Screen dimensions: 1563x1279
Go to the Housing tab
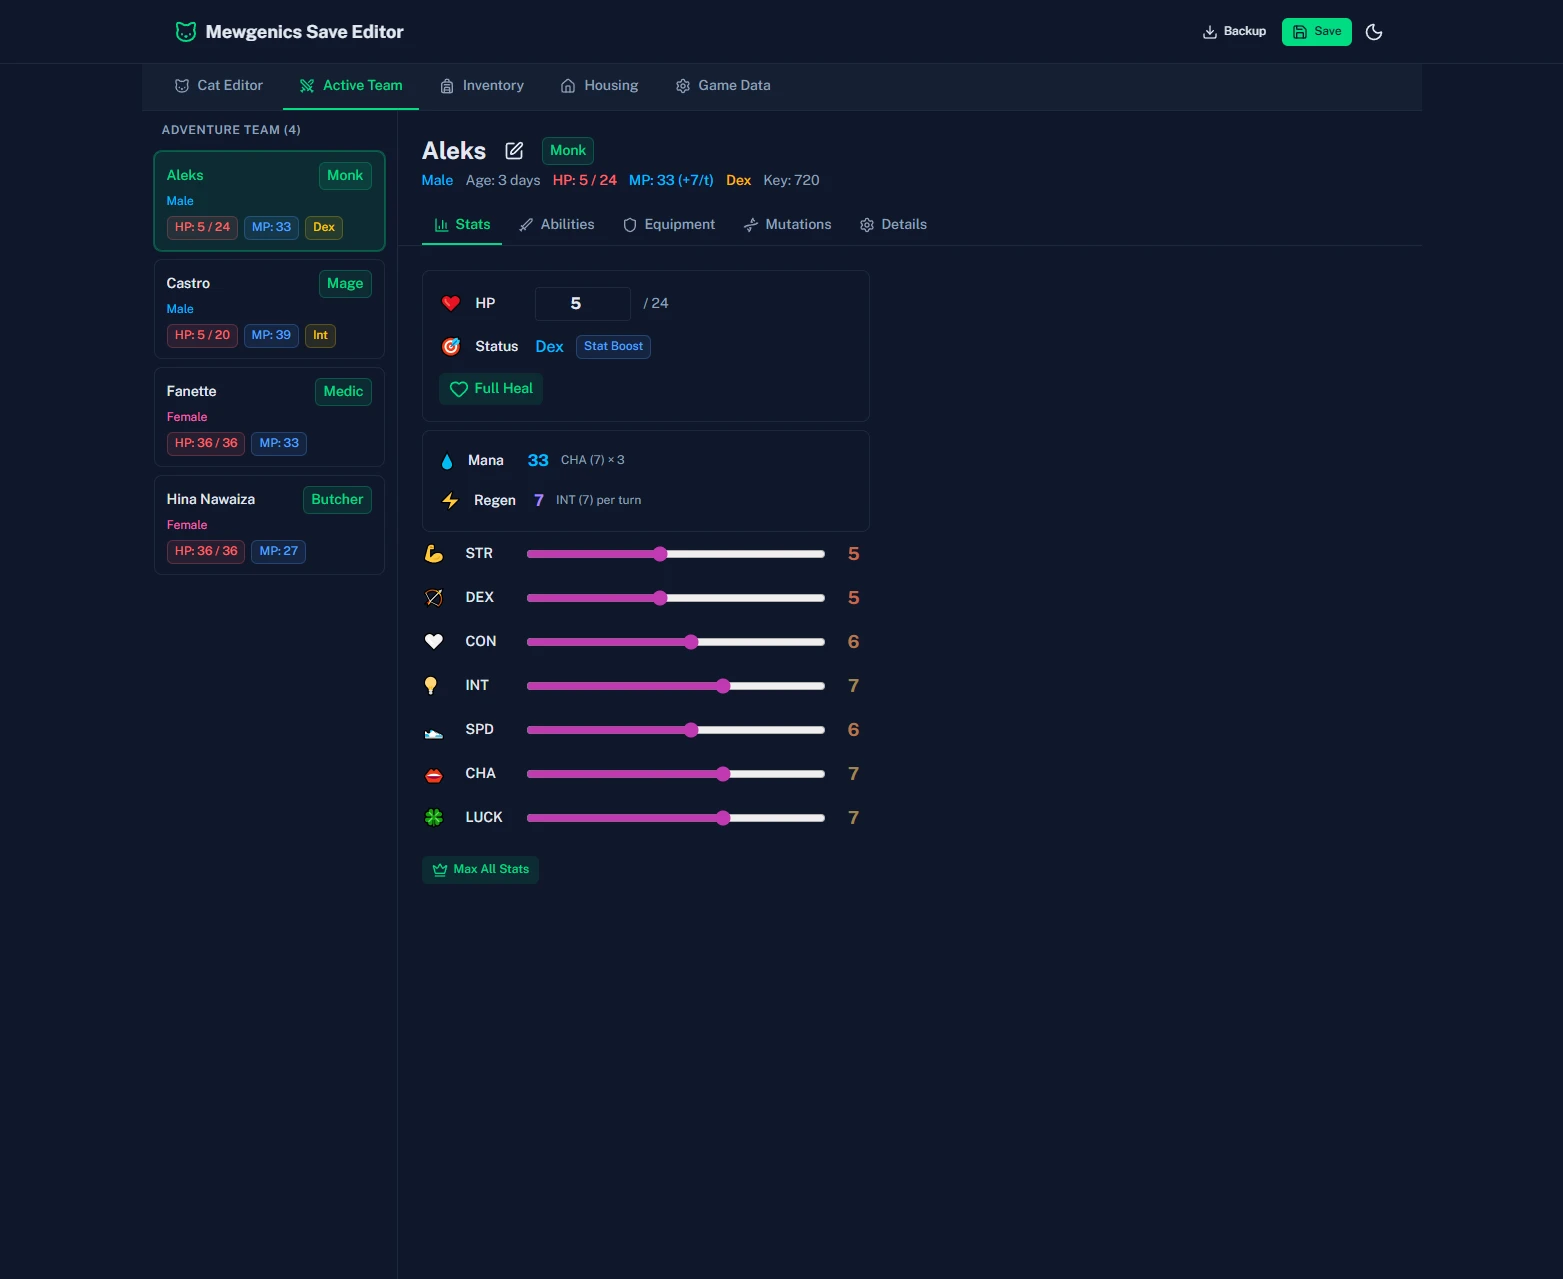pyautogui.click(x=599, y=86)
